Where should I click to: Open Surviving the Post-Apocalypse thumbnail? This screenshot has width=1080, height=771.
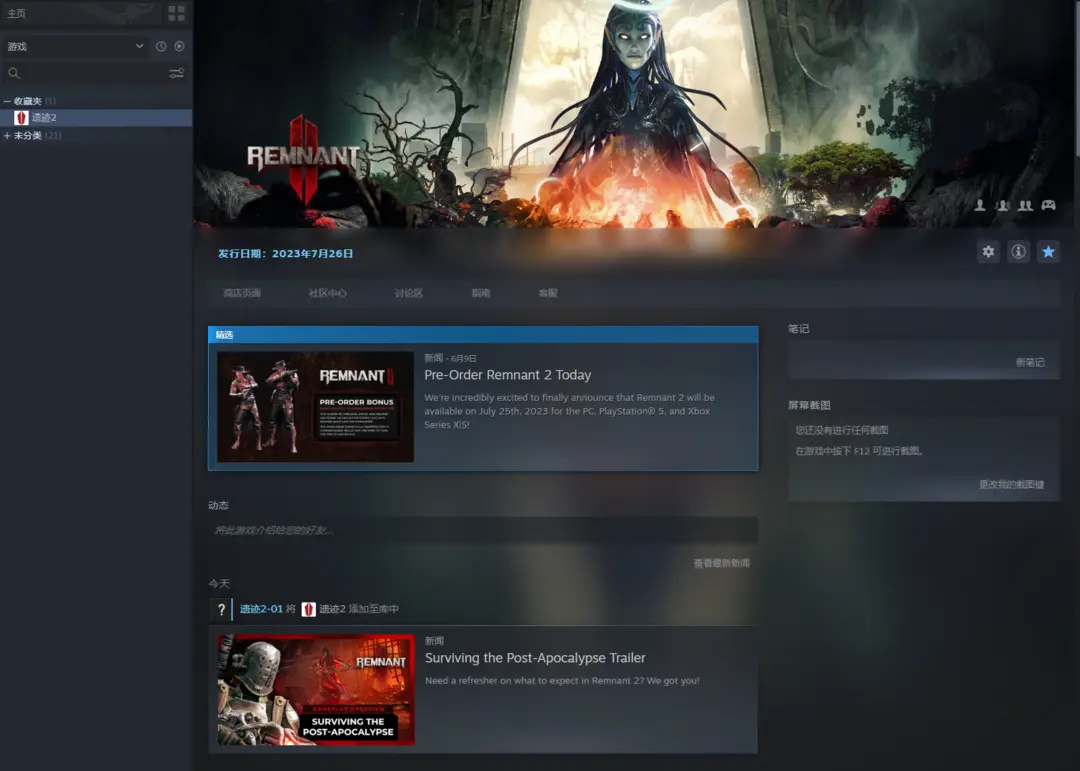316,690
